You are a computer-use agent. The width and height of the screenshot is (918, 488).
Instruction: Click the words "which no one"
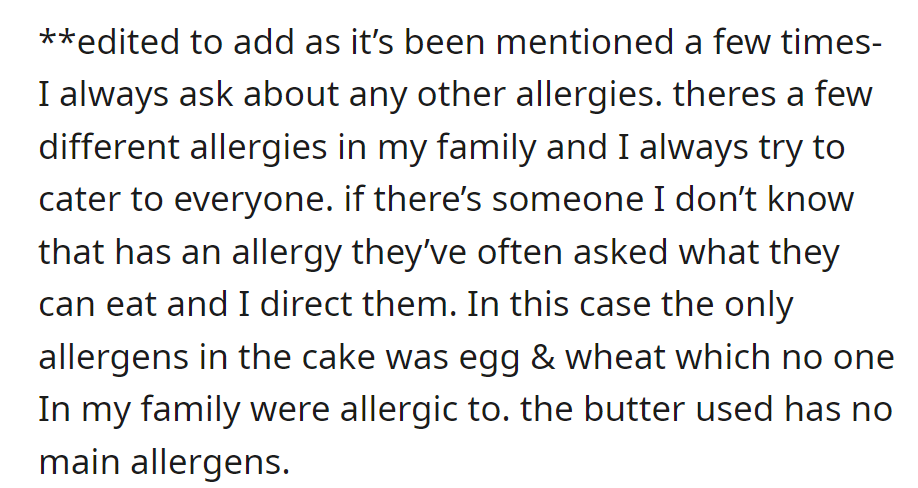[785, 358]
